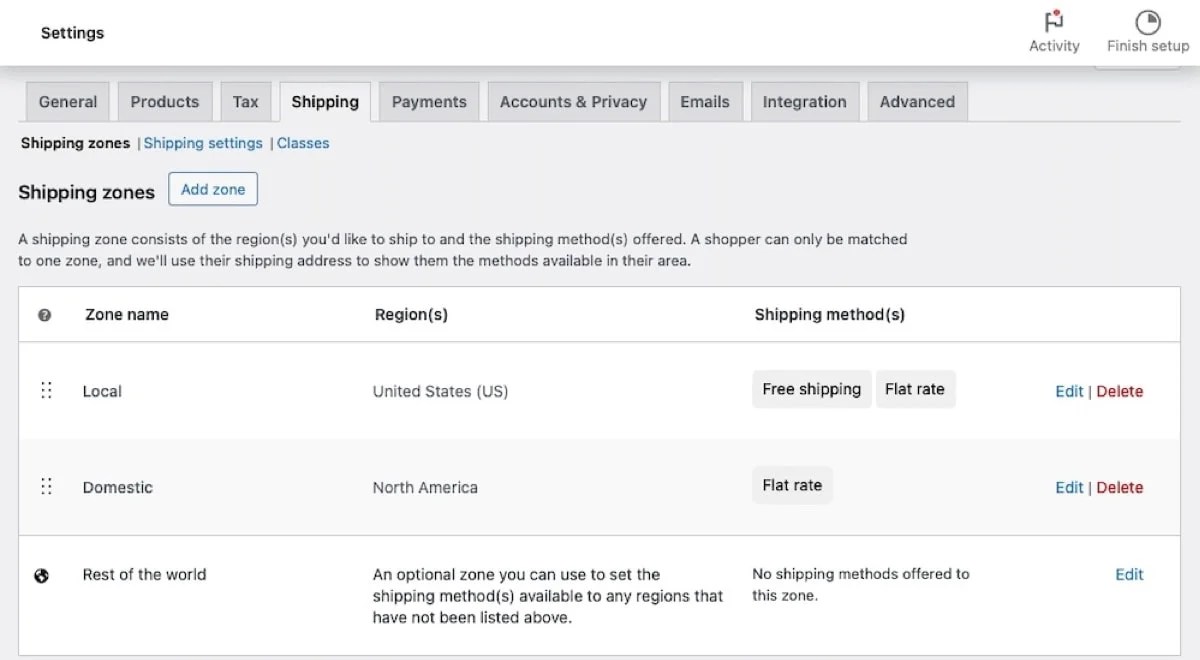
Task: Switch to the Emails tab
Action: point(705,102)
